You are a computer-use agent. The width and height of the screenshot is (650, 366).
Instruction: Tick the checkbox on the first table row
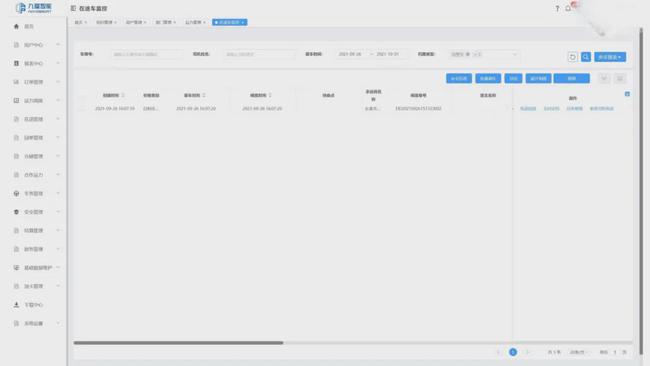[83, 109]
